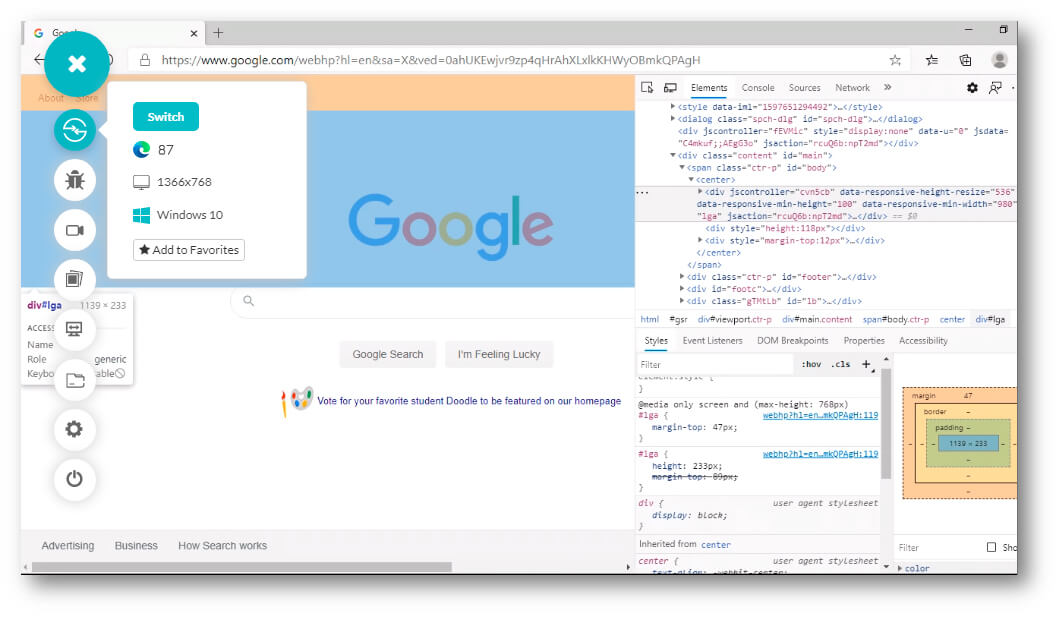Viewport: 1060px width, 617px height.
Task: Toggle the :hov element state pane
Action: click(x=812, y=364)
